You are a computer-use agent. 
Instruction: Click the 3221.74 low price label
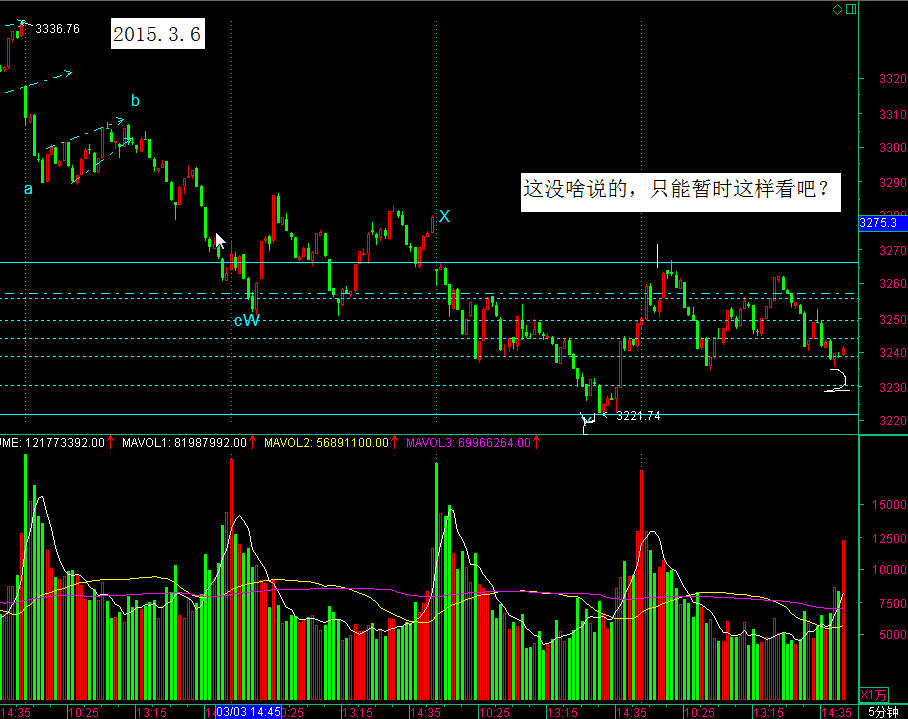[638, 415]
